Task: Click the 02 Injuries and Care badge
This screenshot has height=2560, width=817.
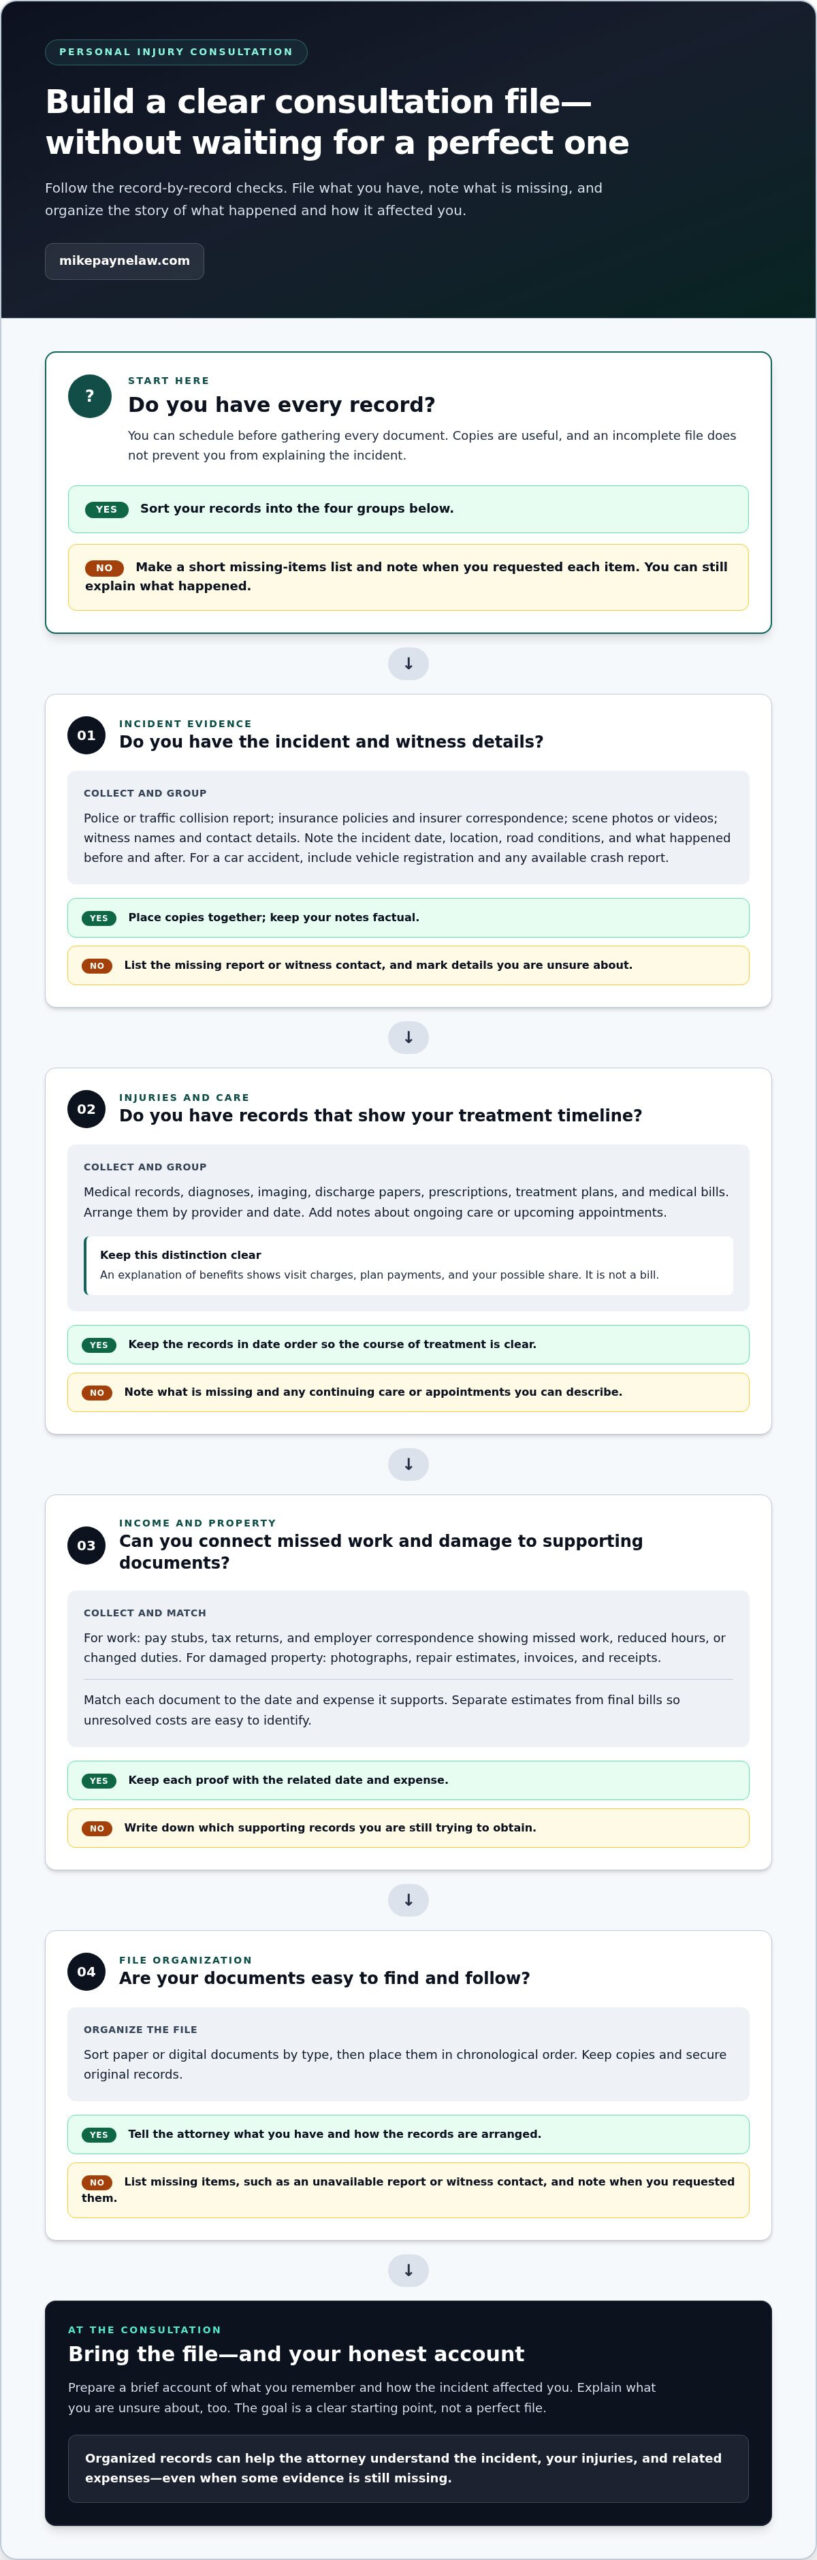Action: coord(86,1109)
